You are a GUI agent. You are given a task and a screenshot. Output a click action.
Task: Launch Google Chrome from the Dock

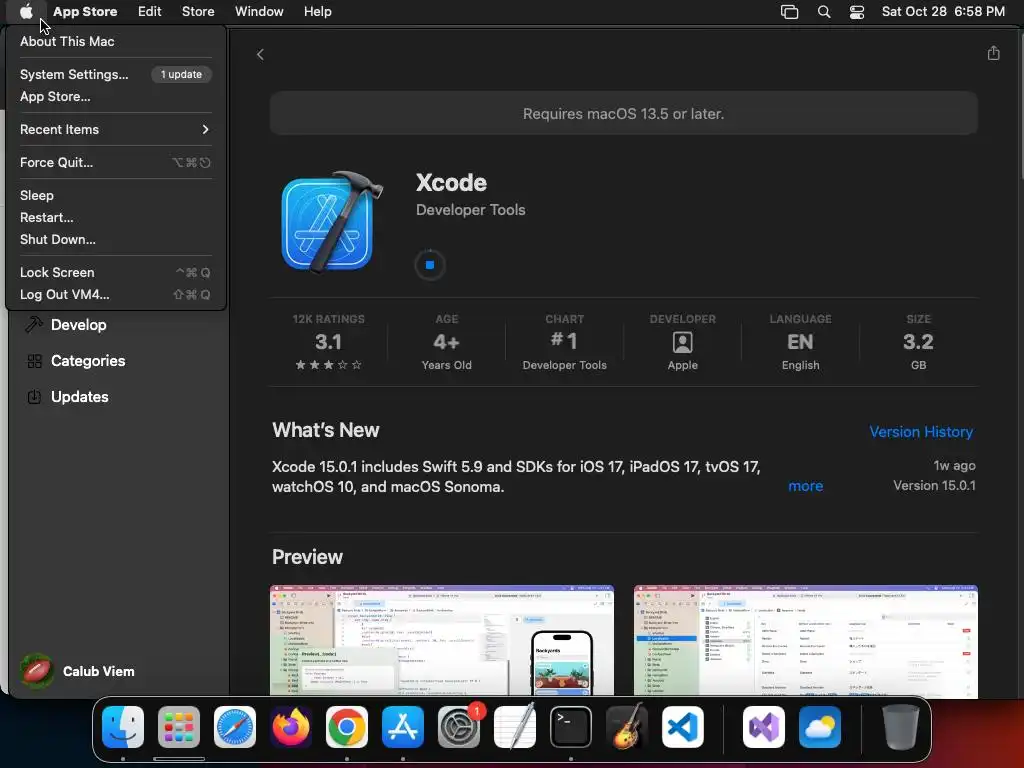point(347,727)
